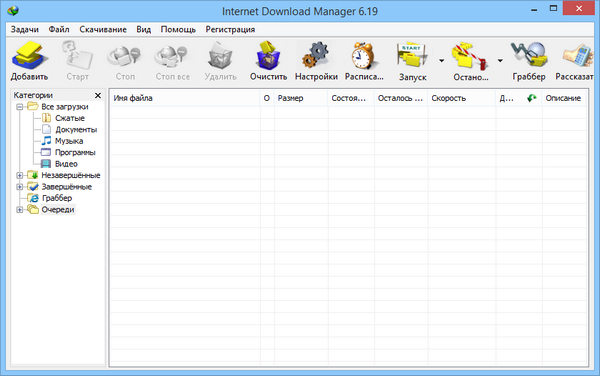The height and width of the screenshot is (376, 600).
Task: Click the IDM logo in title bar
Action: (13, 10)
